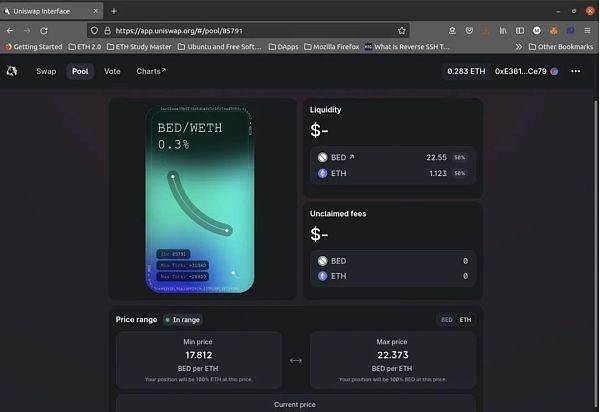Screen dimensions: 600x412
Task: Open the MetaMask fox extension
Action: tap(554, 31)
